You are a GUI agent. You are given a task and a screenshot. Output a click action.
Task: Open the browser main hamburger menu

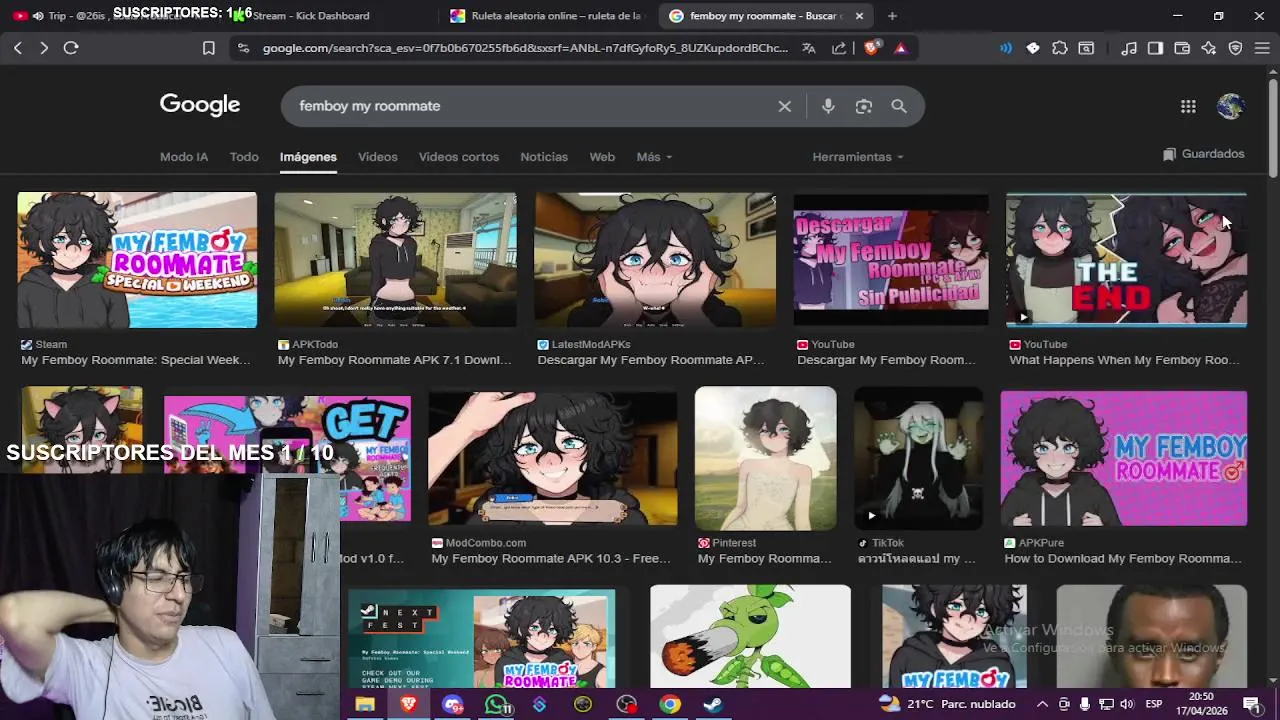[1262, 48]
